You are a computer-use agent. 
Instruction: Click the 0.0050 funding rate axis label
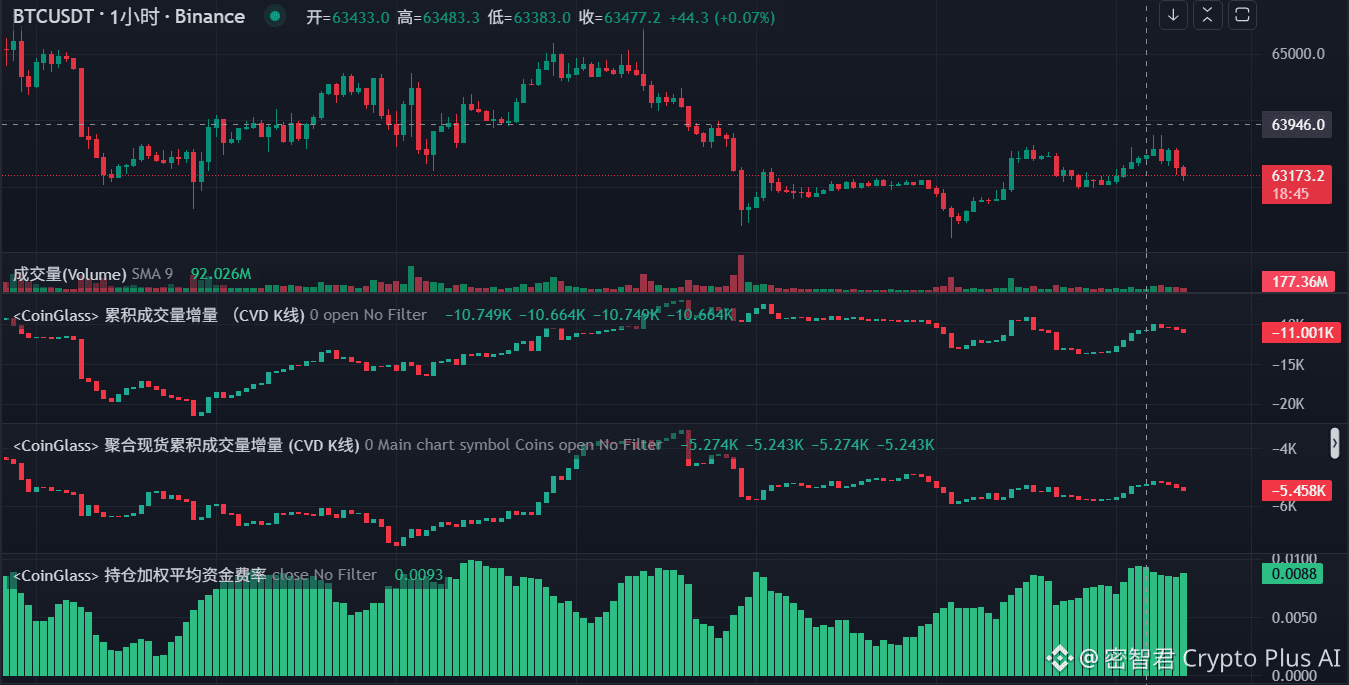point(1292,617)
